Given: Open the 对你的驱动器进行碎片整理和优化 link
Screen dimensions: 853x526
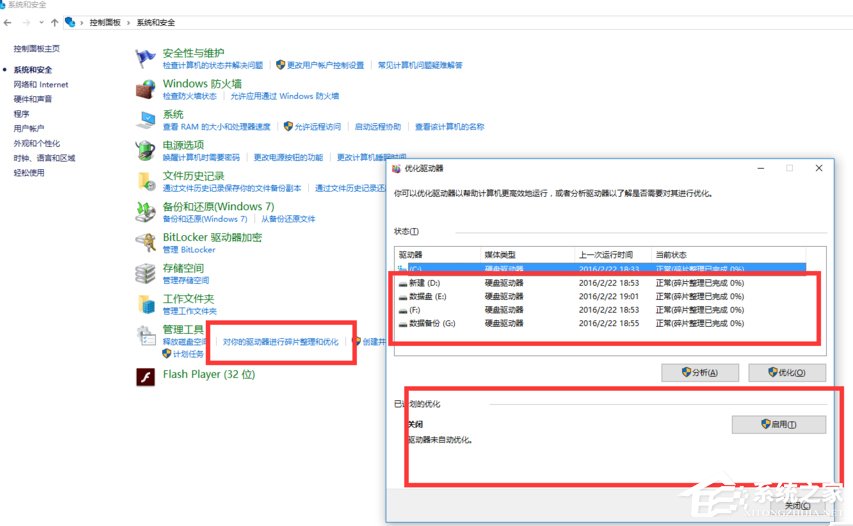Looking at the screenshot, I should 287,342.
